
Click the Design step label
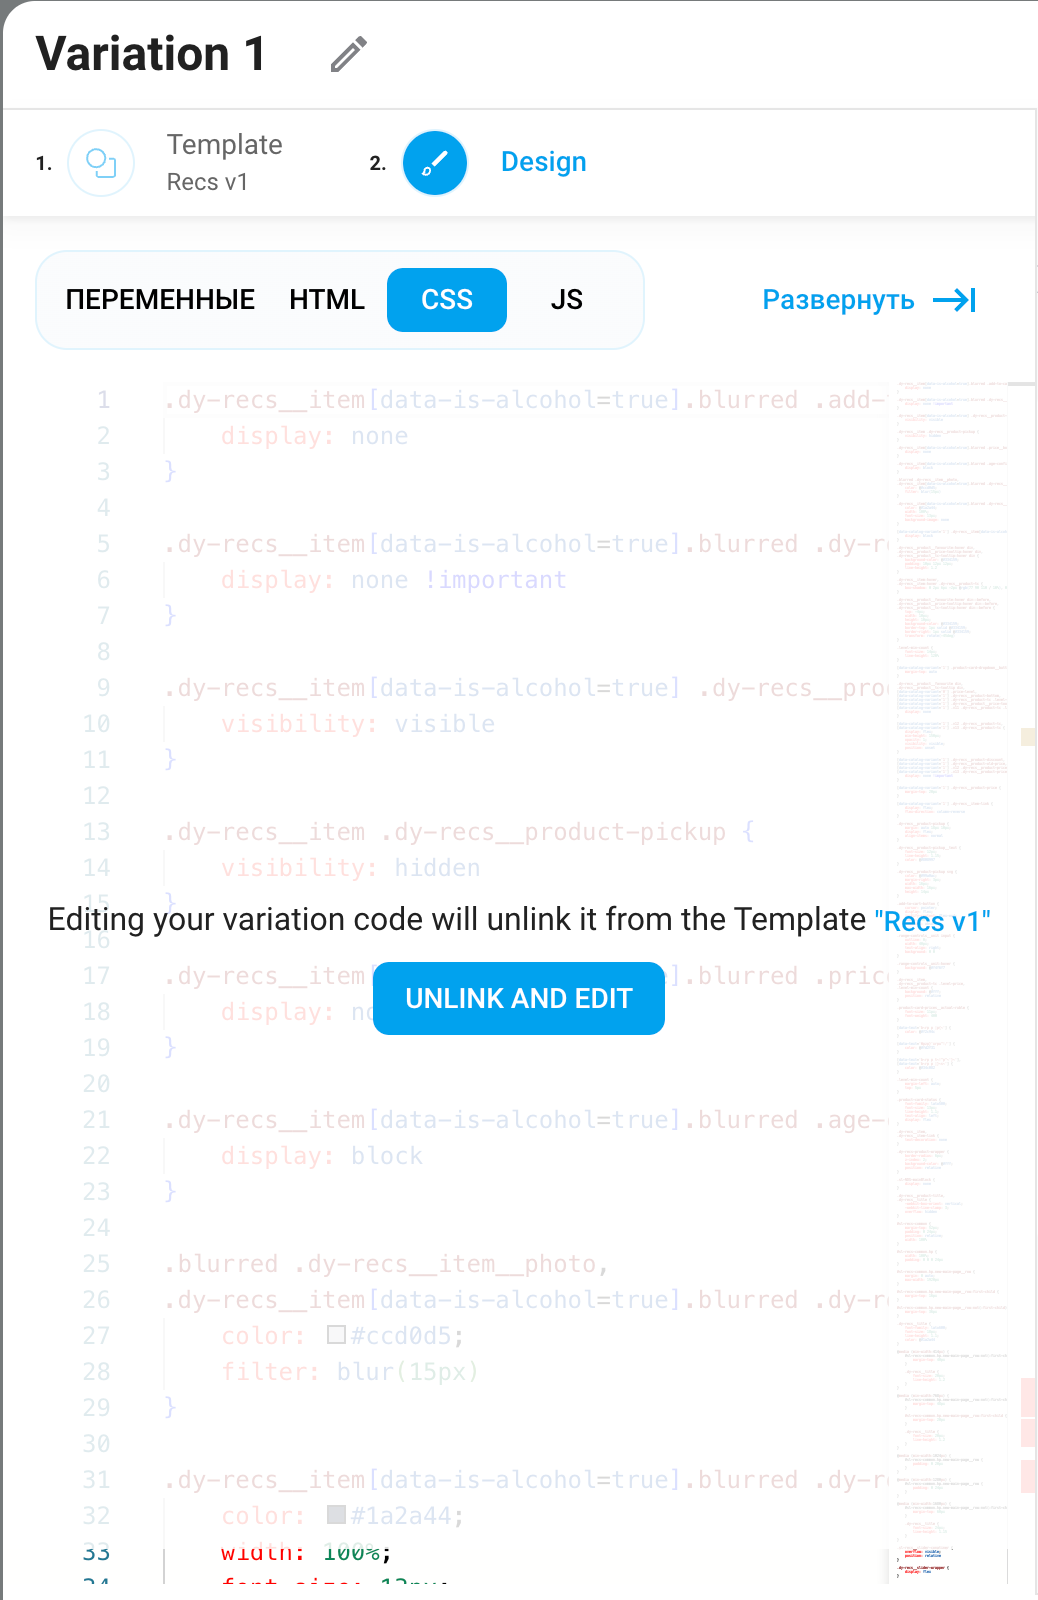pos(543,162)
